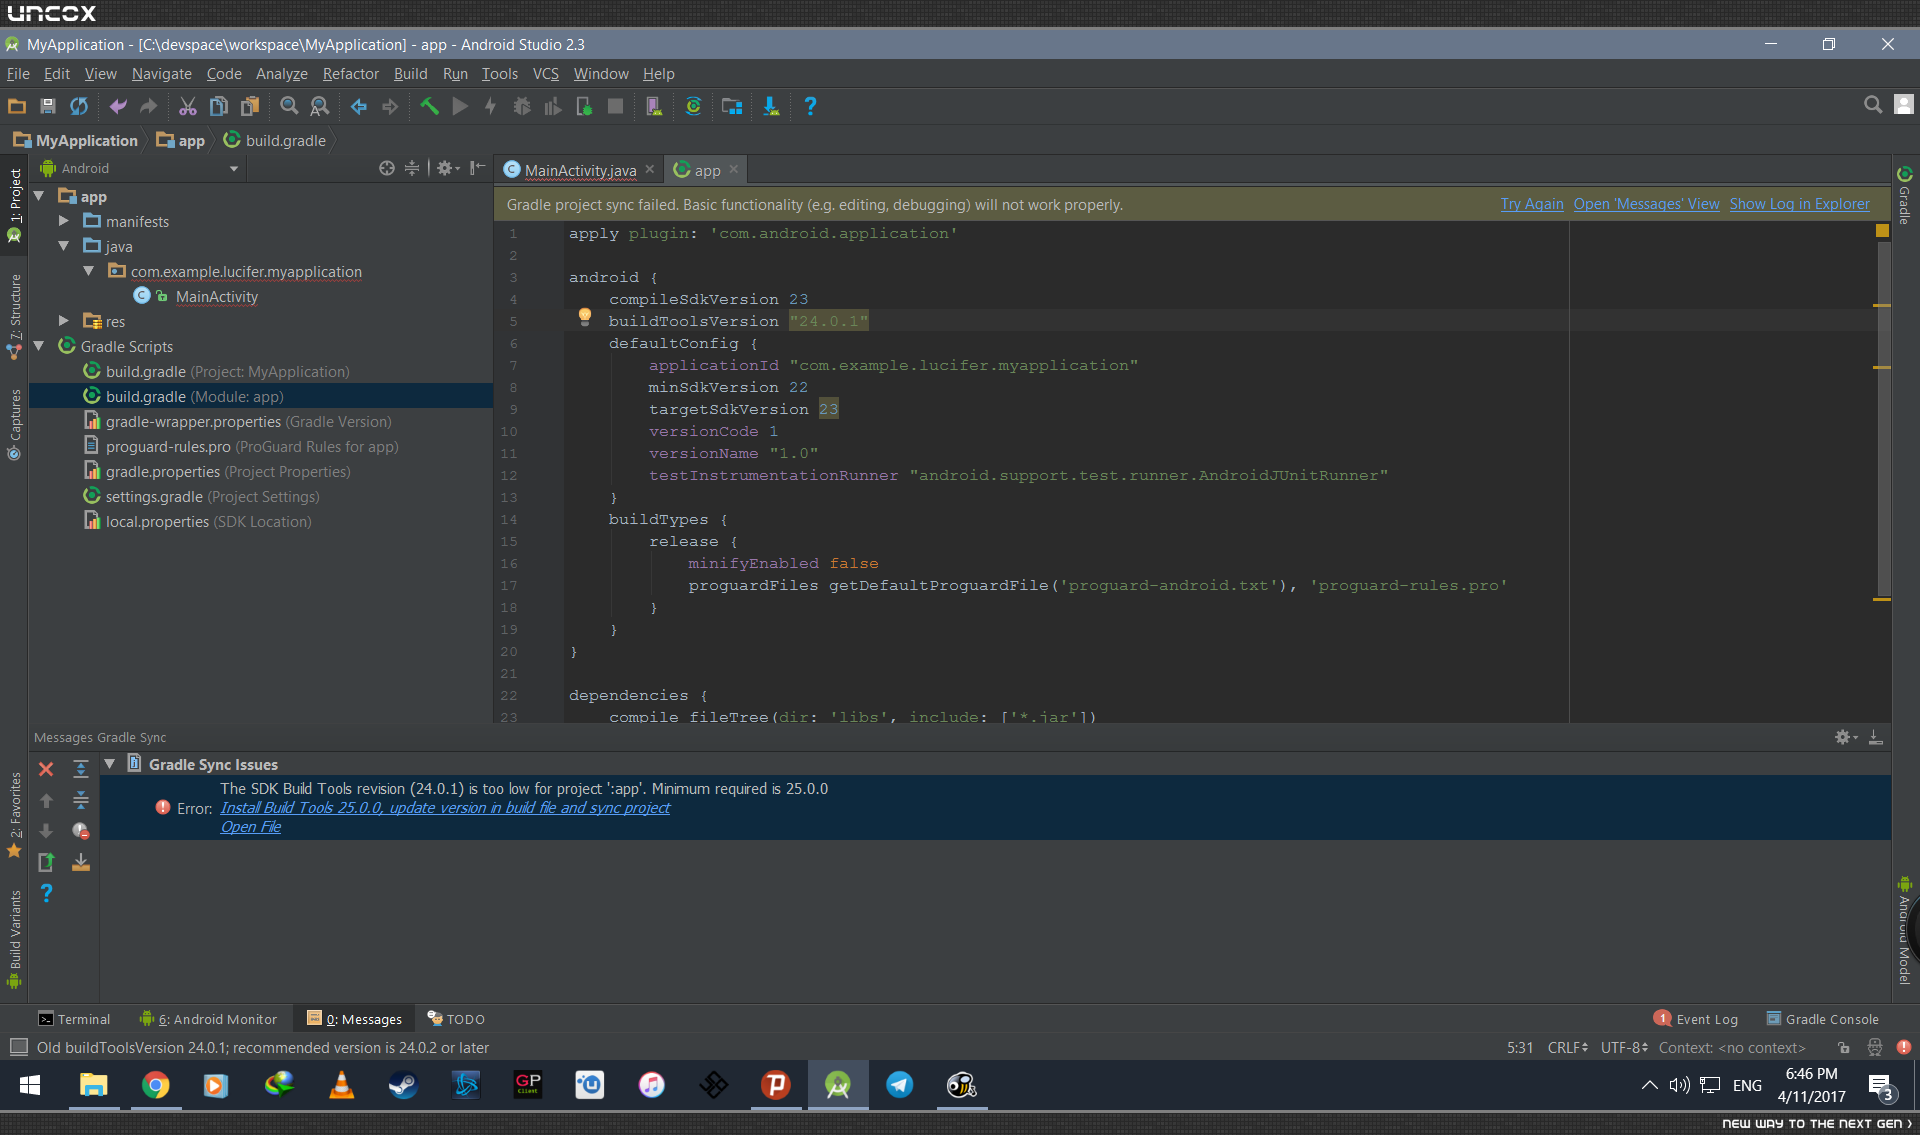The height and width of the screenshot is (1135, 1920).
Task: Click the Debug app bug icon
Action: click(521, 106)
